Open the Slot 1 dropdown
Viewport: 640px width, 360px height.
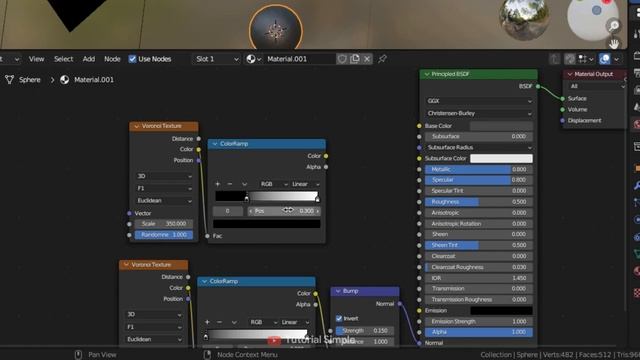216,59
